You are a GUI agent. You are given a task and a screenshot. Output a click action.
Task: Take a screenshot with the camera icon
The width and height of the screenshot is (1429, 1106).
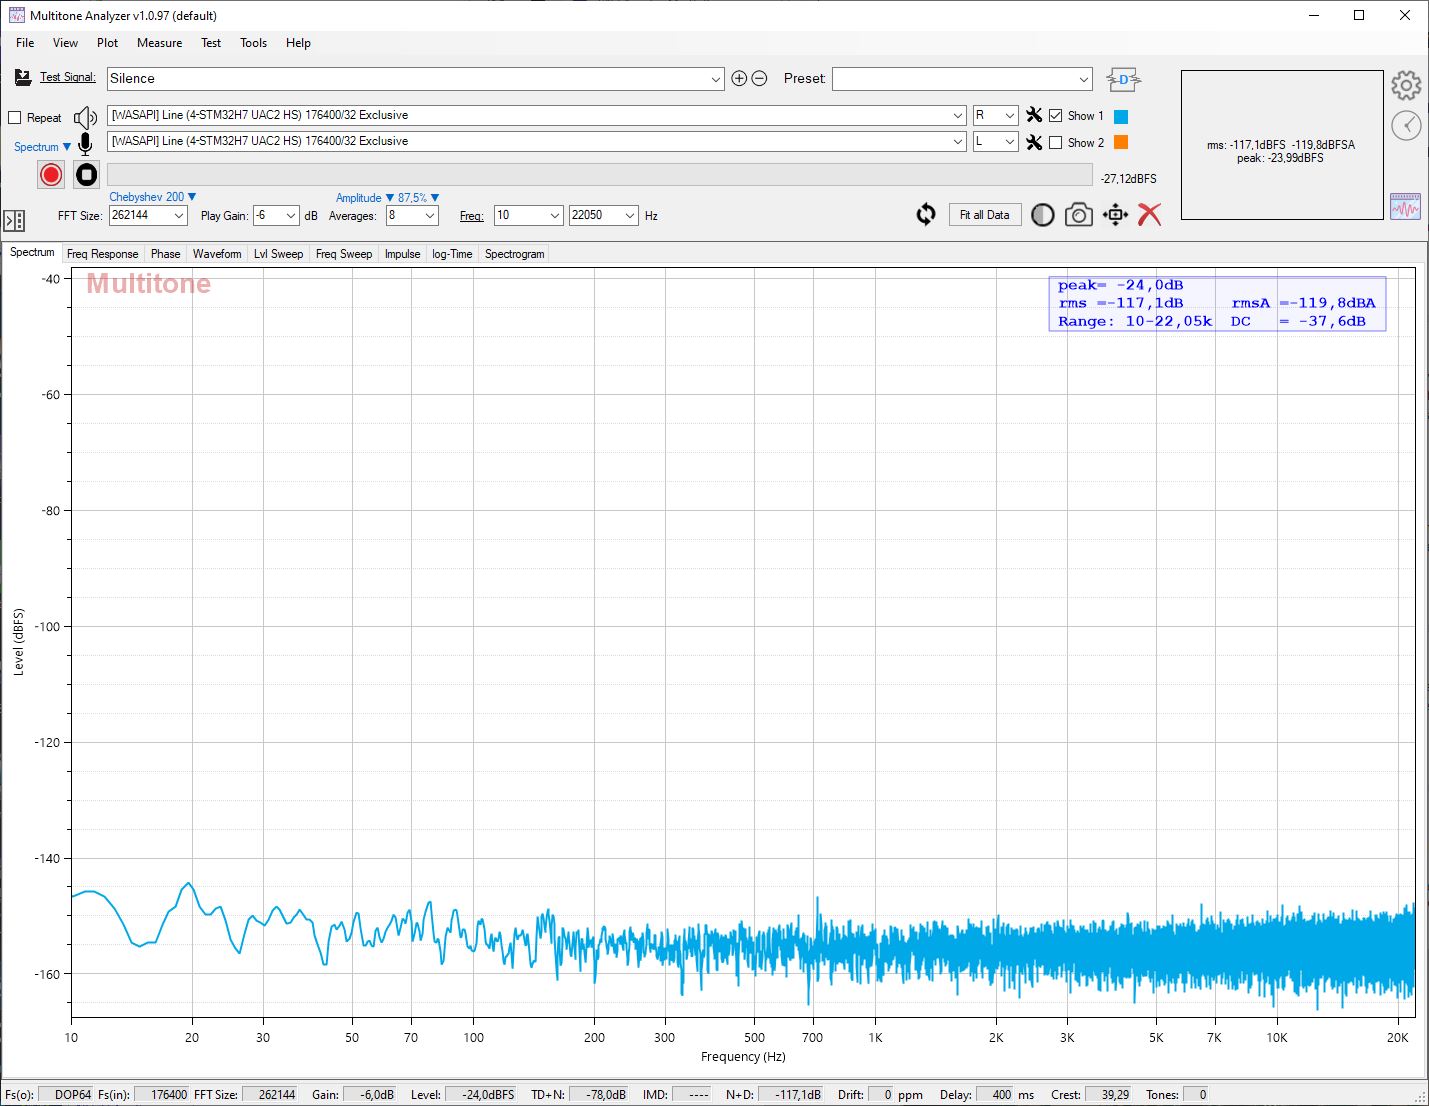[1078, 215]
